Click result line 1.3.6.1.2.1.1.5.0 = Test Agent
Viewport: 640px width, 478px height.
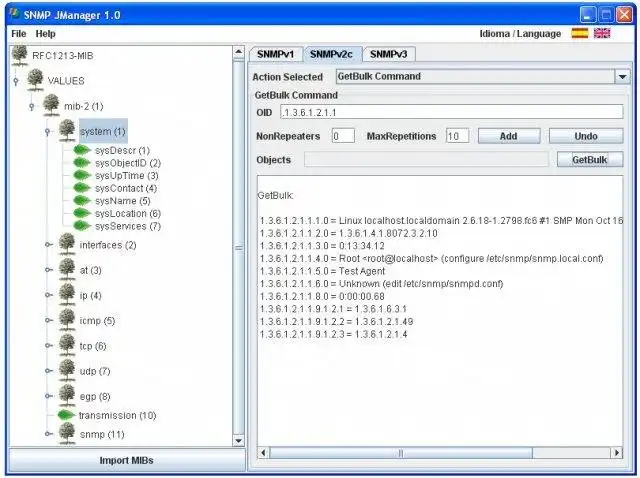322,271
